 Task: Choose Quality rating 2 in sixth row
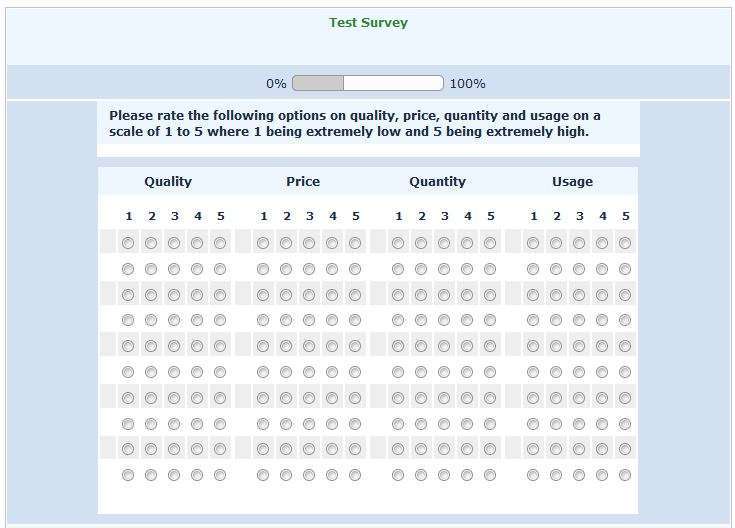click(151, 372)
